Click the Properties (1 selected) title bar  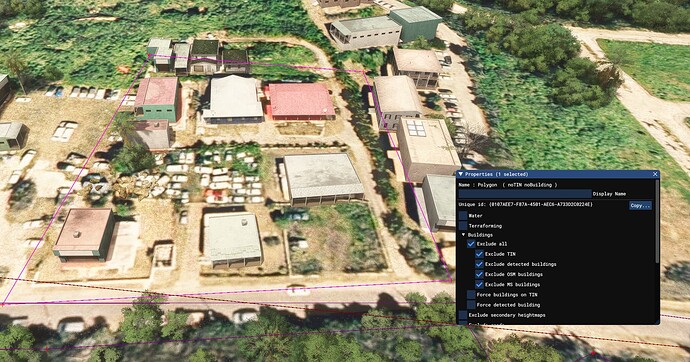558,174
